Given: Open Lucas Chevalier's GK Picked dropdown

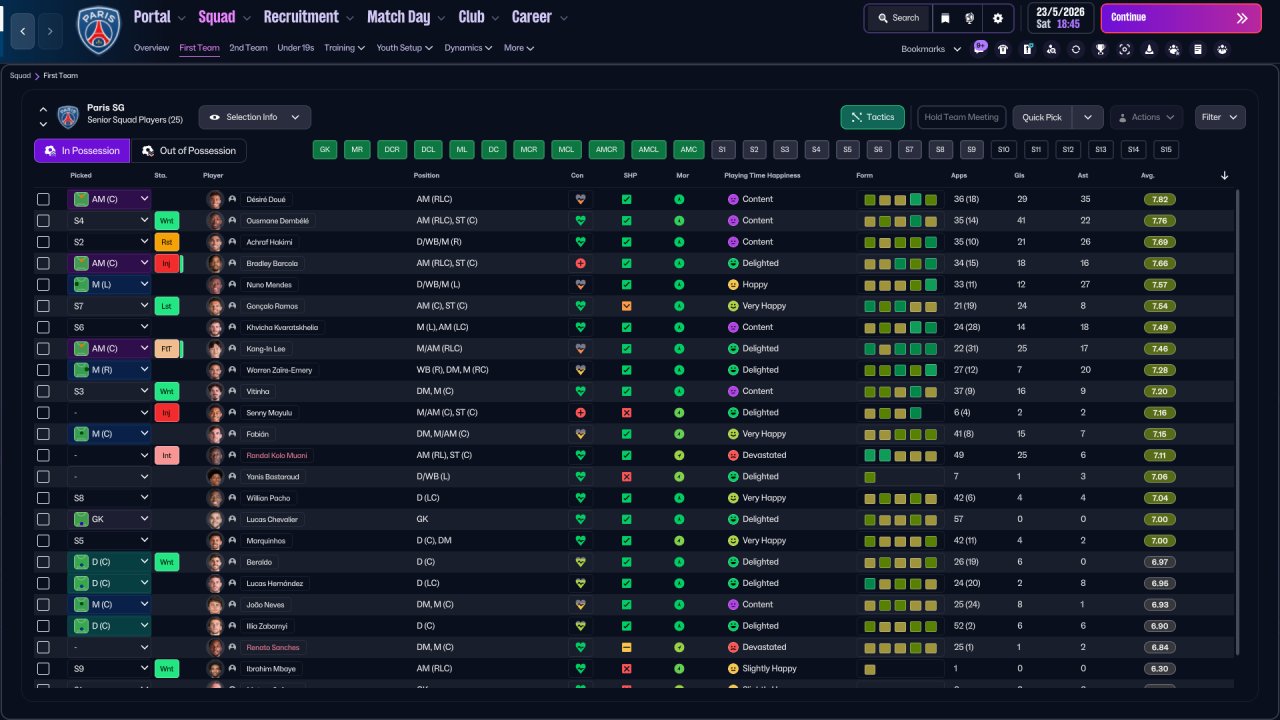Looking at the screenshot, I should 109,519.
